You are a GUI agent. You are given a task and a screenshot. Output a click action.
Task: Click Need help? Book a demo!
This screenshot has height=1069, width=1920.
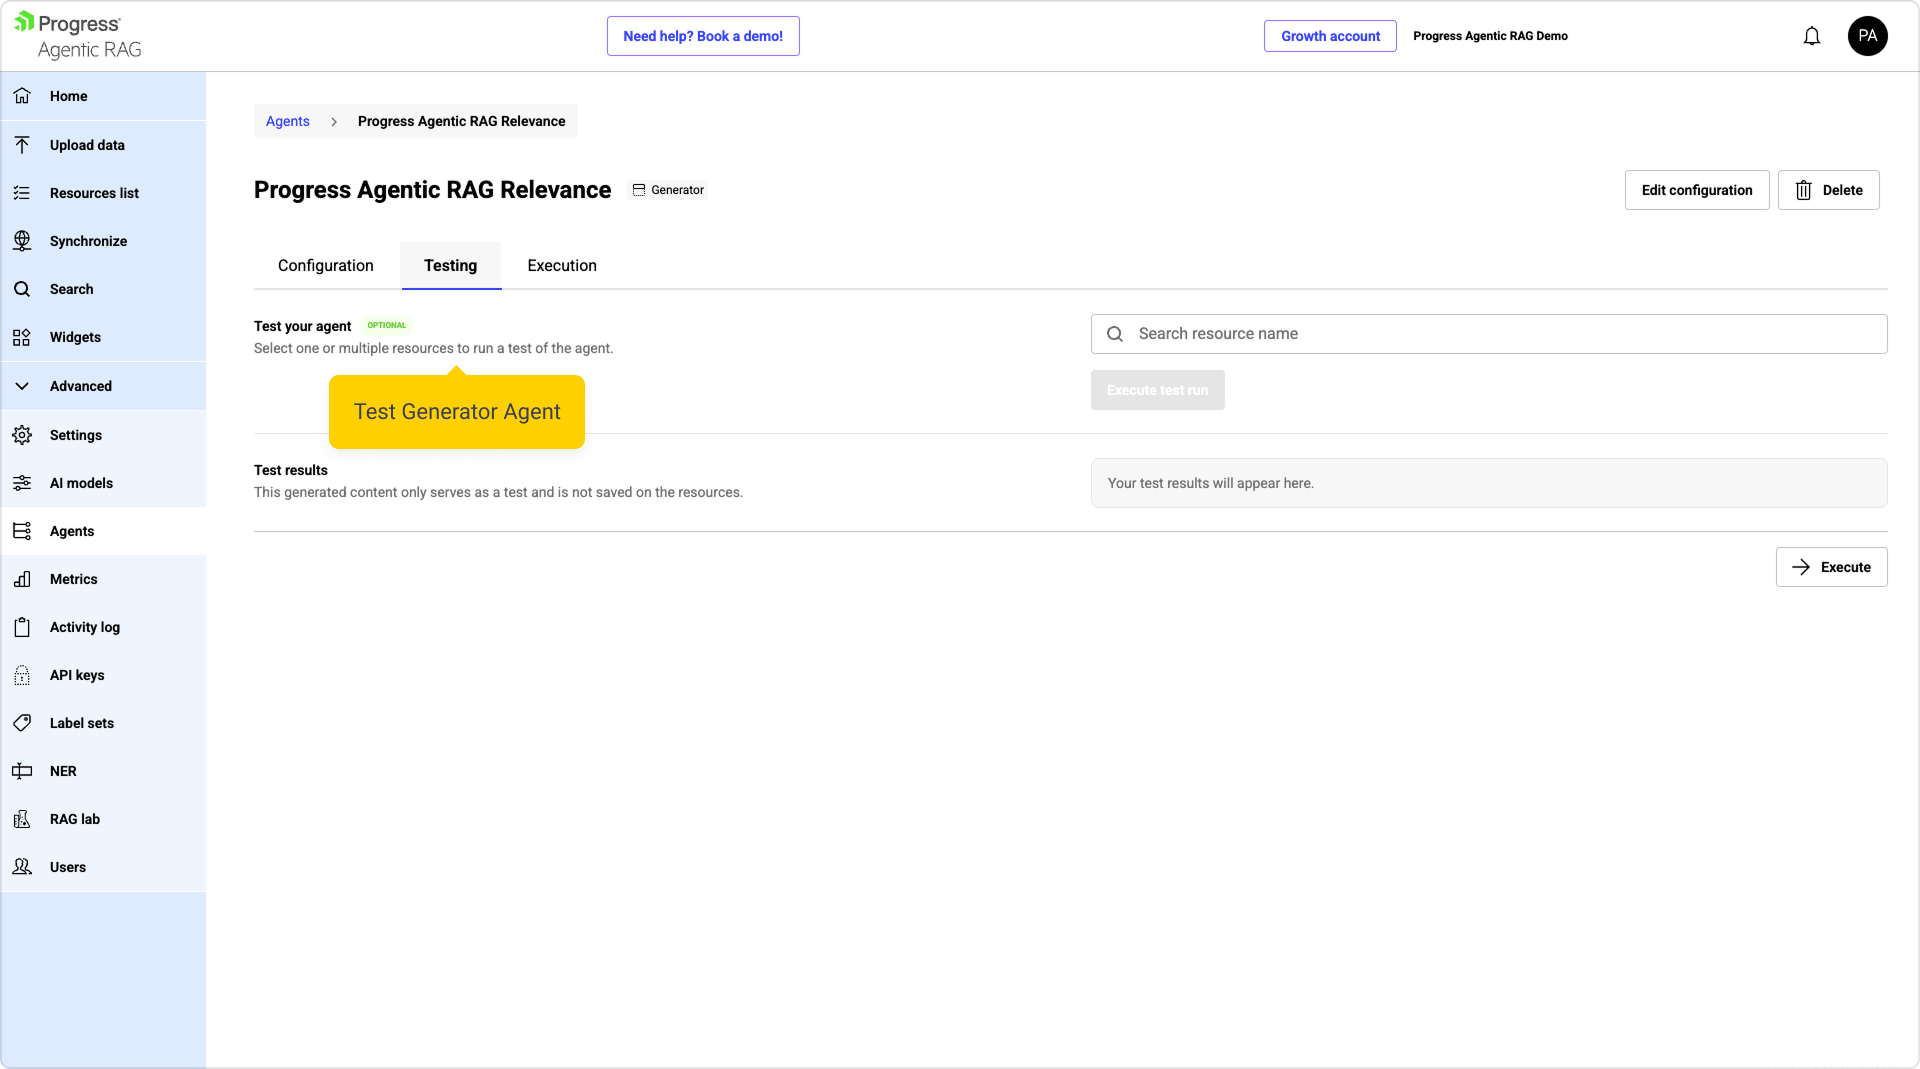click(x=702, y=36)
